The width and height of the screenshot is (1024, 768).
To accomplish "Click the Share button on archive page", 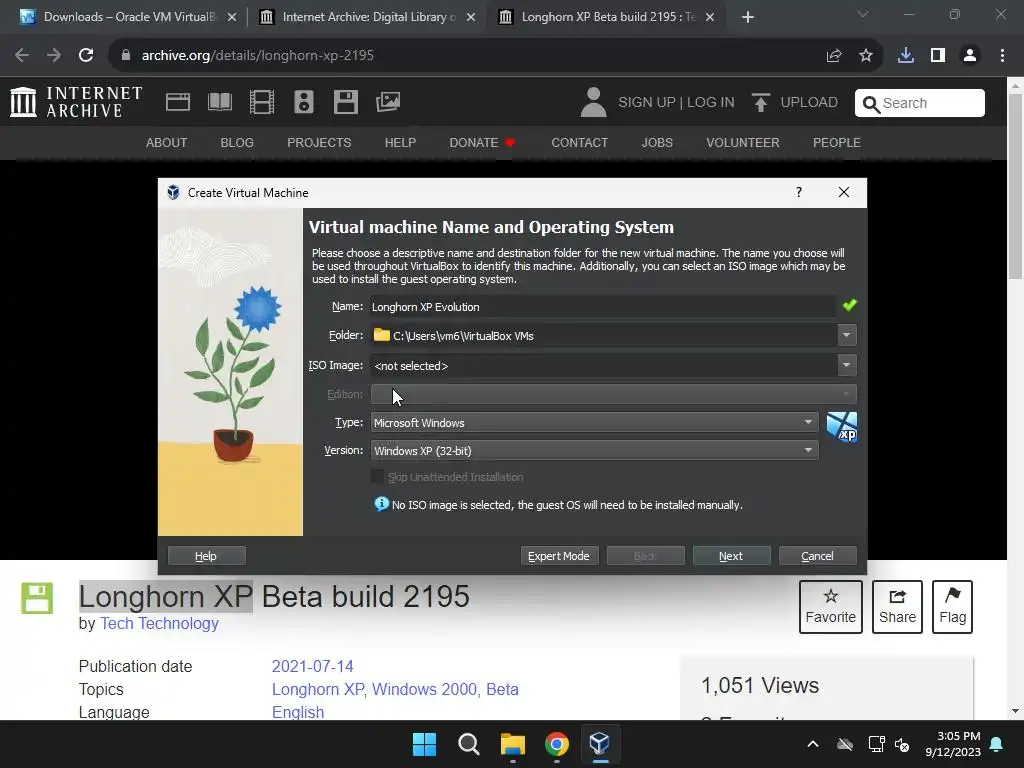I will [x=897, y=607].
